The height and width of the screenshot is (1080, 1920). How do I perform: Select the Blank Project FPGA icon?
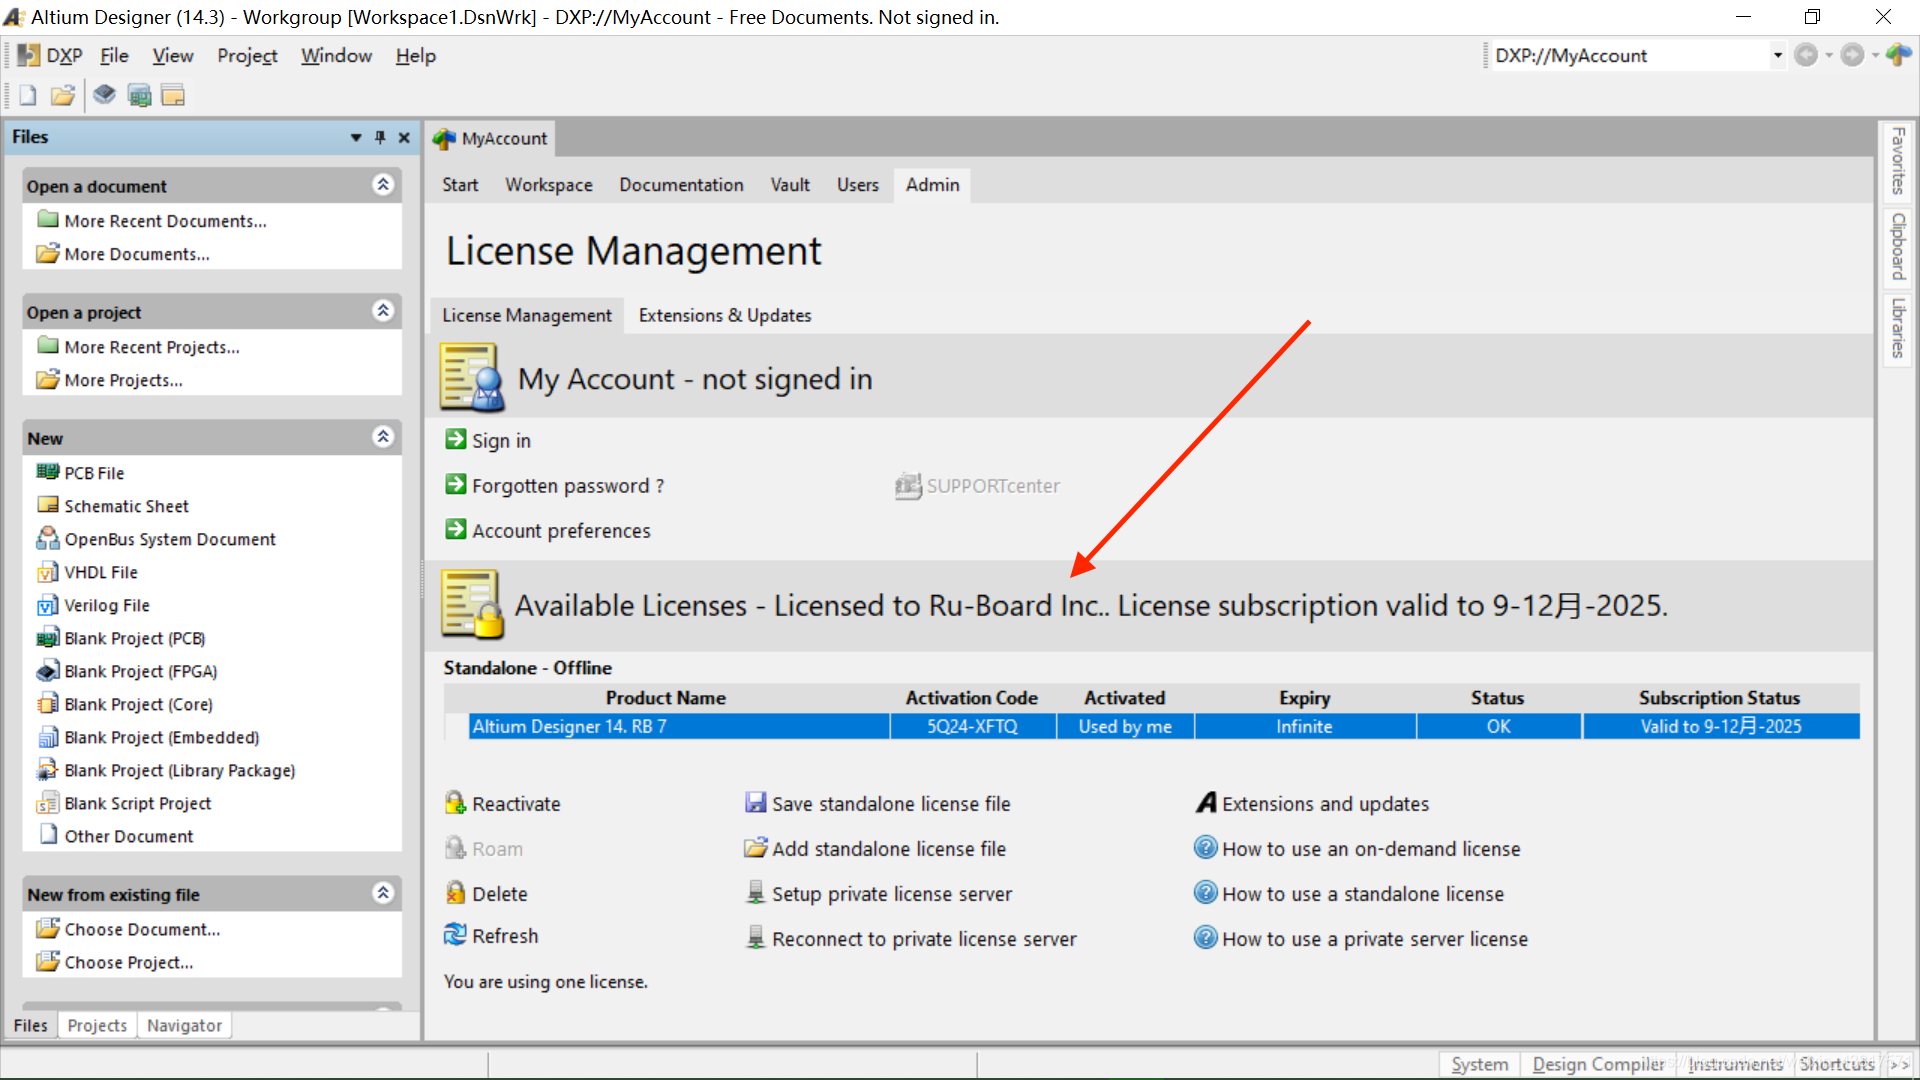pyautogui.click(x=47, y=671)
